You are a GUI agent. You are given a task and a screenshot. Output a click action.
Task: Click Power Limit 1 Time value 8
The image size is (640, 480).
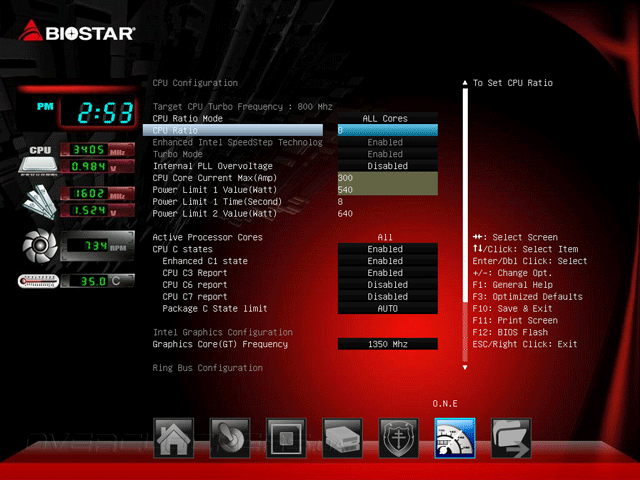point(340,202)
